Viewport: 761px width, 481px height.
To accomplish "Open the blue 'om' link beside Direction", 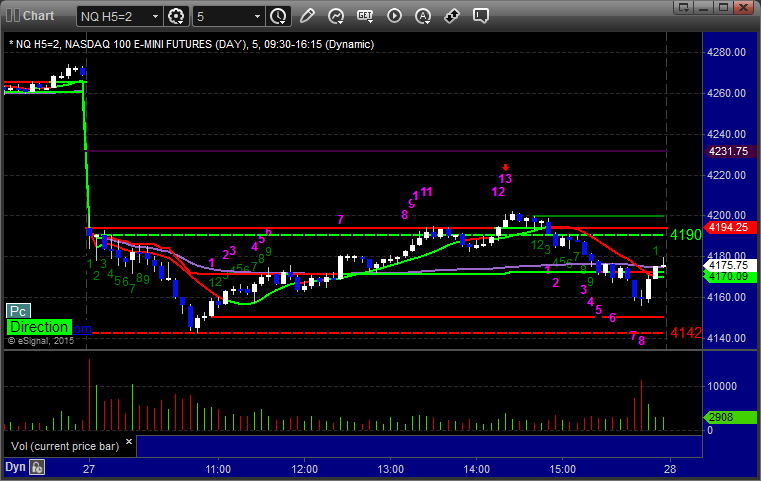I will click(82, 329).
